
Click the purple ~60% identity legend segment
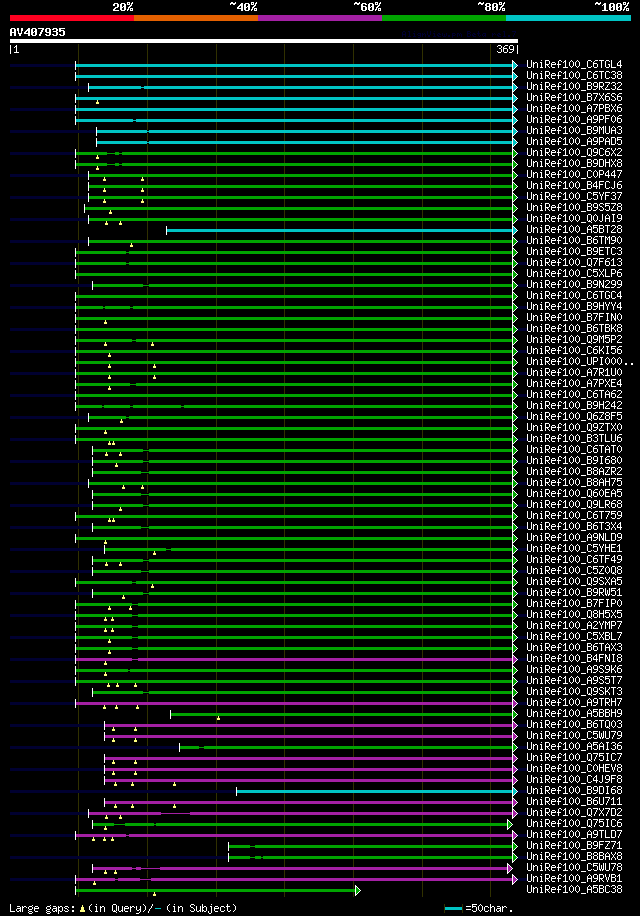[x=320, y=18]
